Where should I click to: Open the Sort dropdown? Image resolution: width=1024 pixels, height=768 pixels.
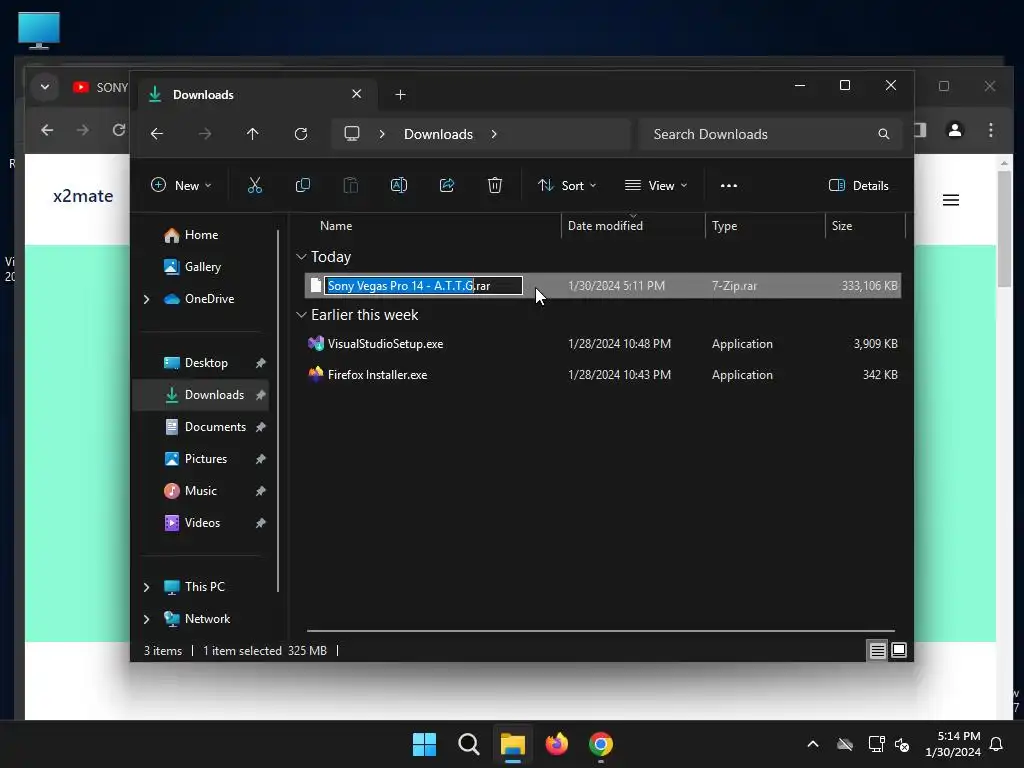click(567, 185)
